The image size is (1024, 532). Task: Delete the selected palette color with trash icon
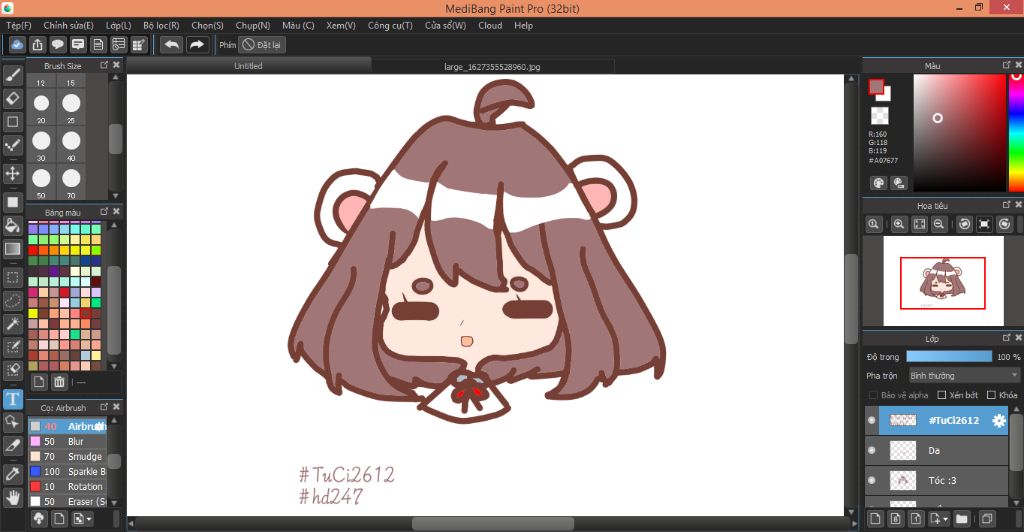pos(59,382)
